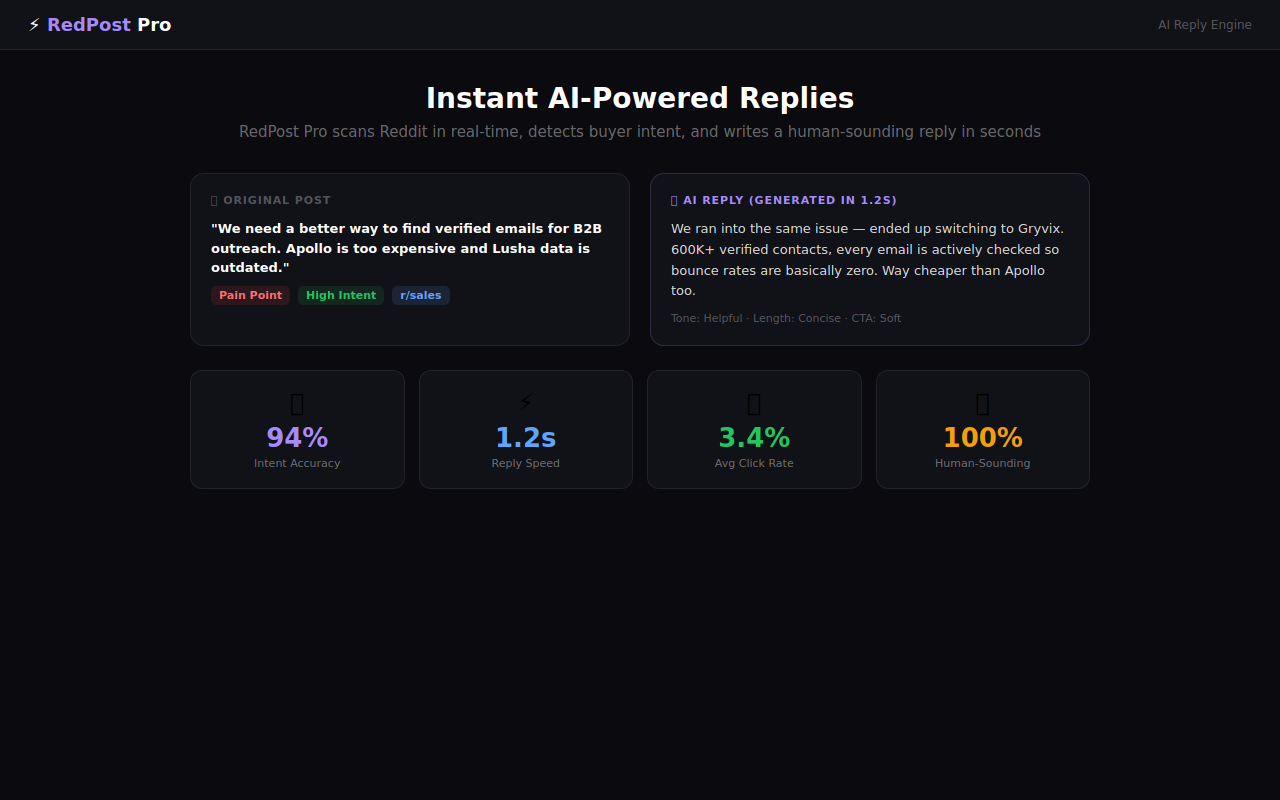Click the icon beside ORIGINAL POST label

coord(214,201)
